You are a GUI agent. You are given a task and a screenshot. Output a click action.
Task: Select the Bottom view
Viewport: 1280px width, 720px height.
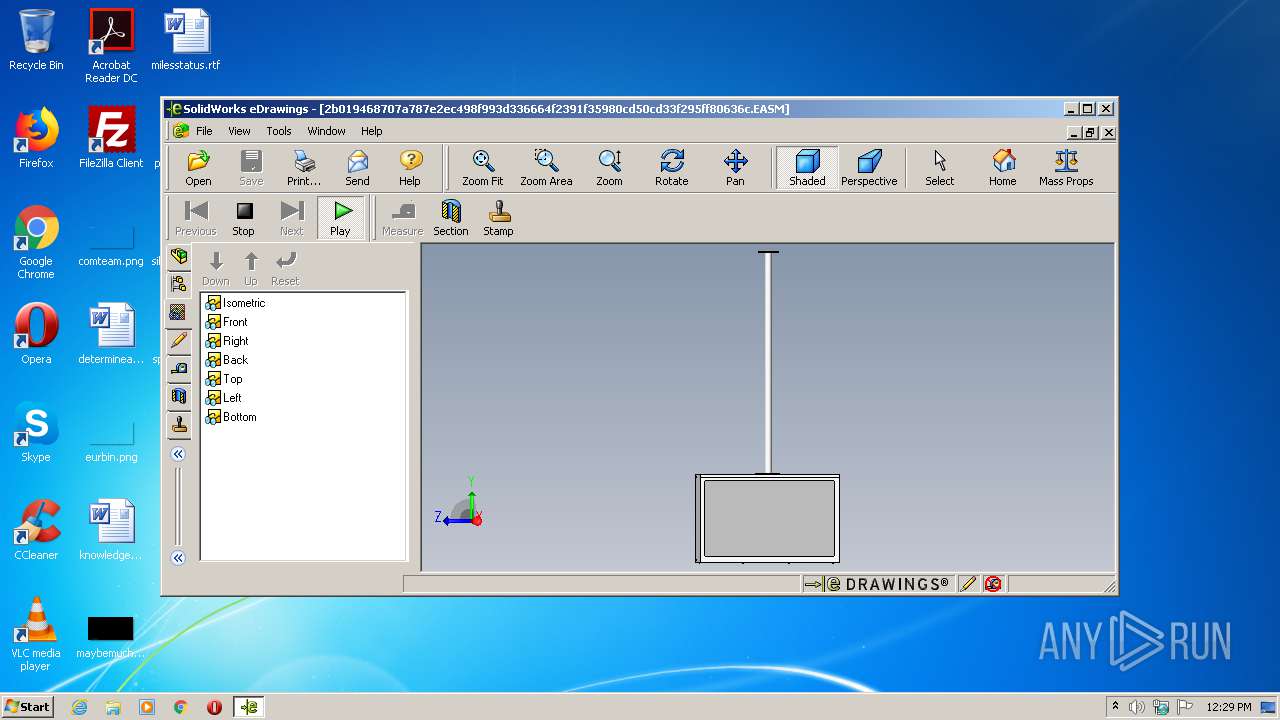pos(231,417)
